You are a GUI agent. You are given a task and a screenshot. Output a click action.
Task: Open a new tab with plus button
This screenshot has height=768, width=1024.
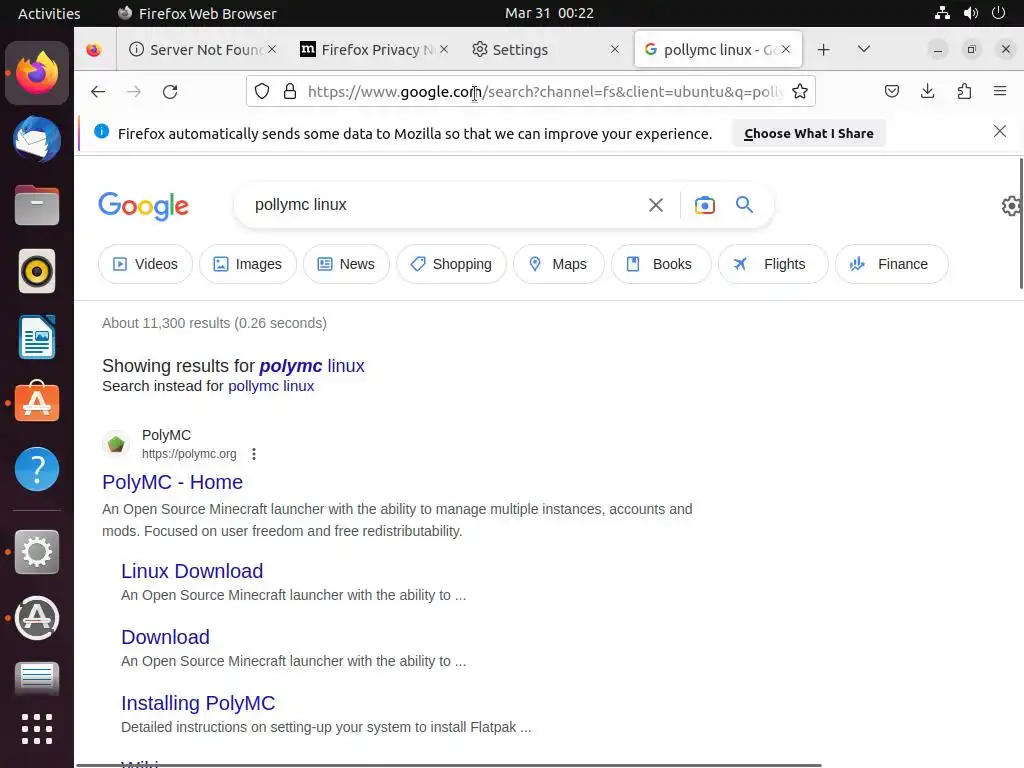pyautogui.click(x=824, y=50)
